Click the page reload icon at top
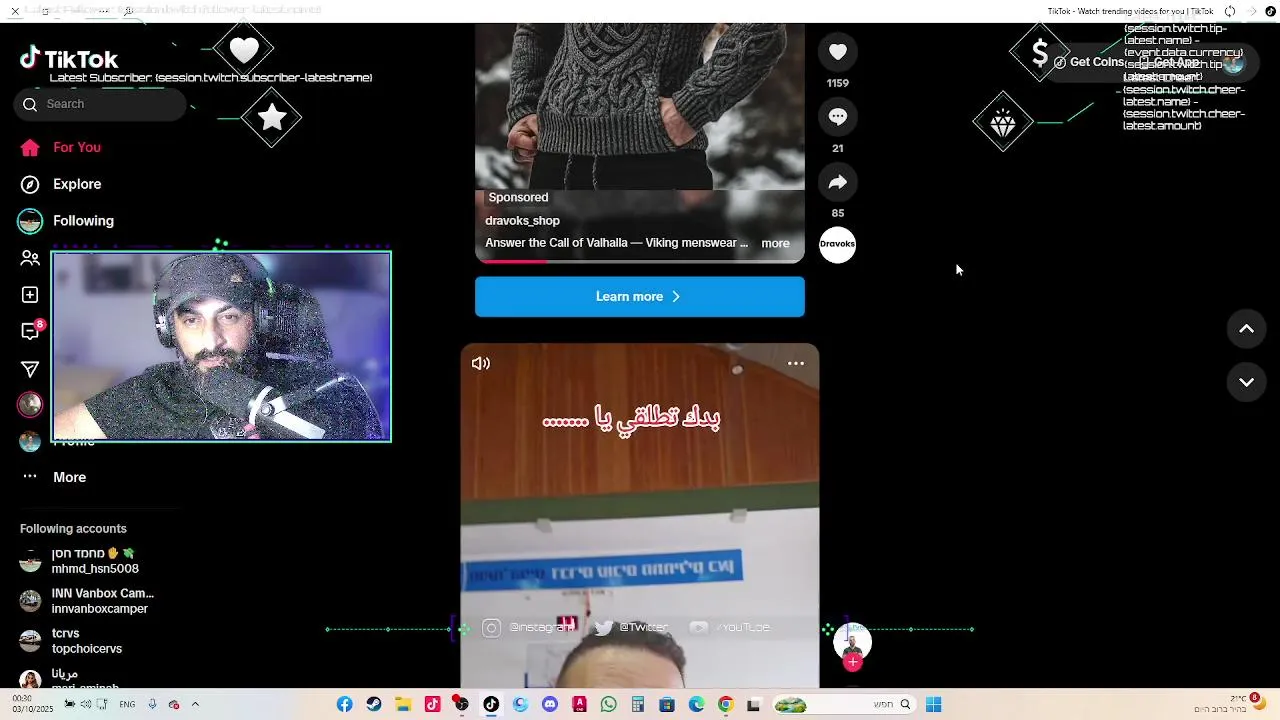The width and height of the screenshot is (1280, 720). pos(1229,11)
